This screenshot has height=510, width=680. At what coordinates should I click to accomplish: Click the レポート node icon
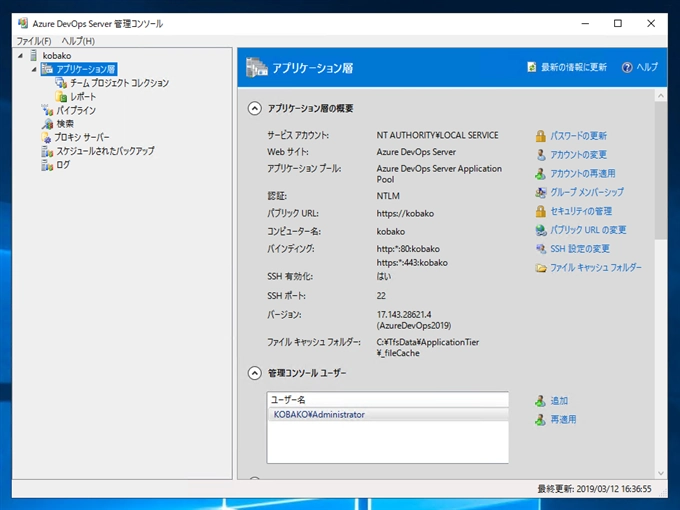pyautogui.click(x=61, y=96)
